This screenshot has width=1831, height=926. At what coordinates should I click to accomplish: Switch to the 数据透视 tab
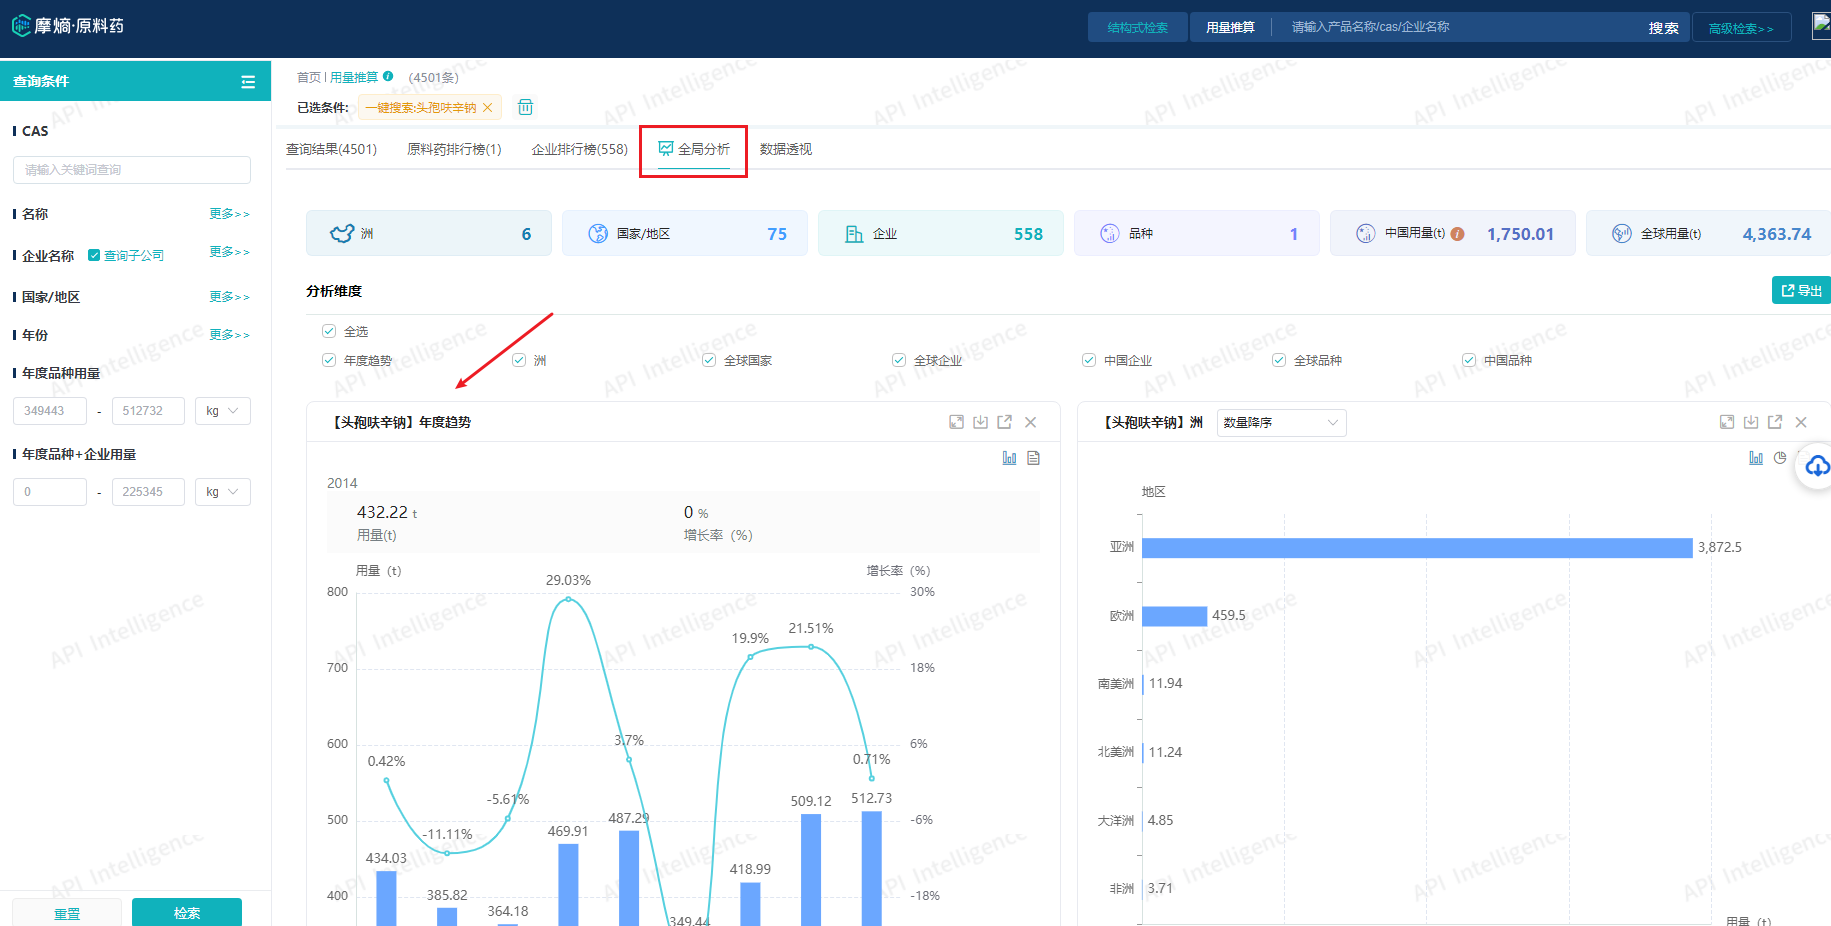click(x=785, y=149)
